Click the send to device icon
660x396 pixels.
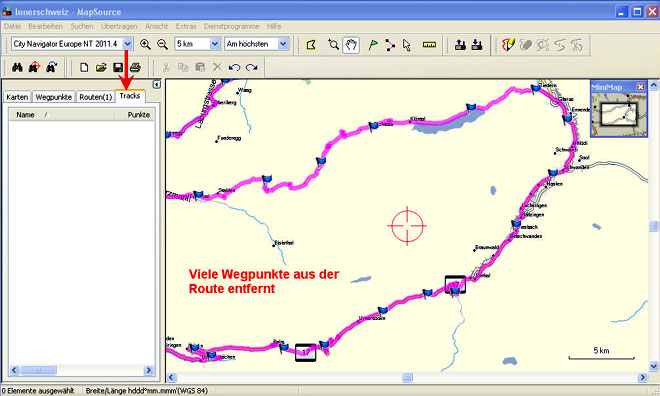(x=460, y=45)
